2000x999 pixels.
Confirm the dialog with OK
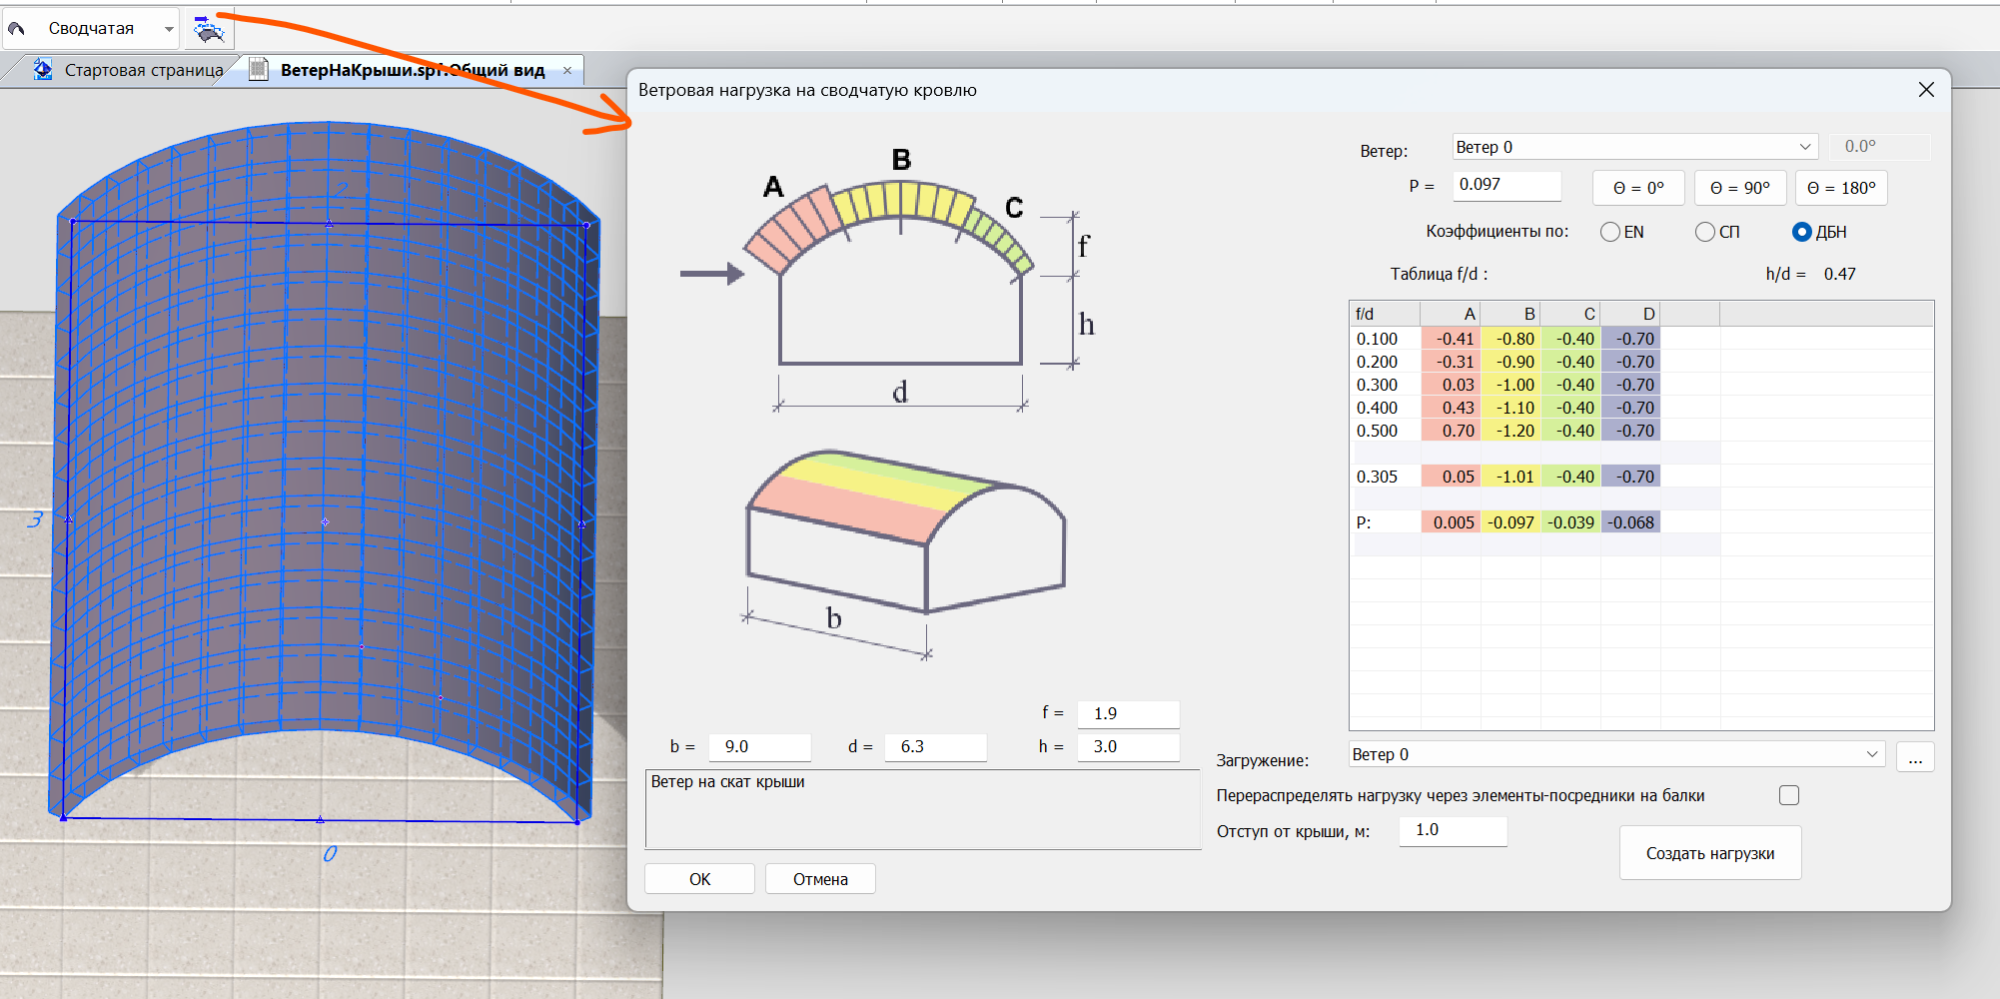pos(699,879)
